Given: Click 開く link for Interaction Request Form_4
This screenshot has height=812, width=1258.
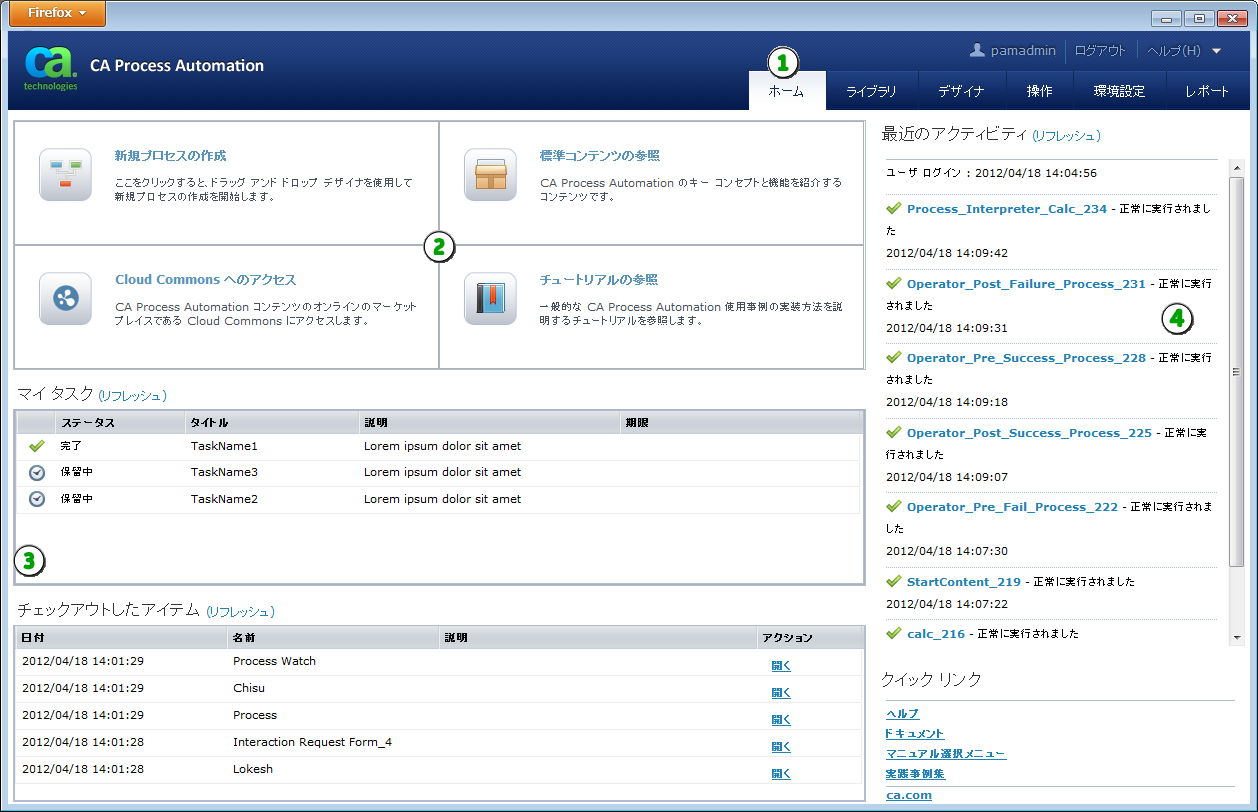Looking at the screenshot, I should coord(781,746).
